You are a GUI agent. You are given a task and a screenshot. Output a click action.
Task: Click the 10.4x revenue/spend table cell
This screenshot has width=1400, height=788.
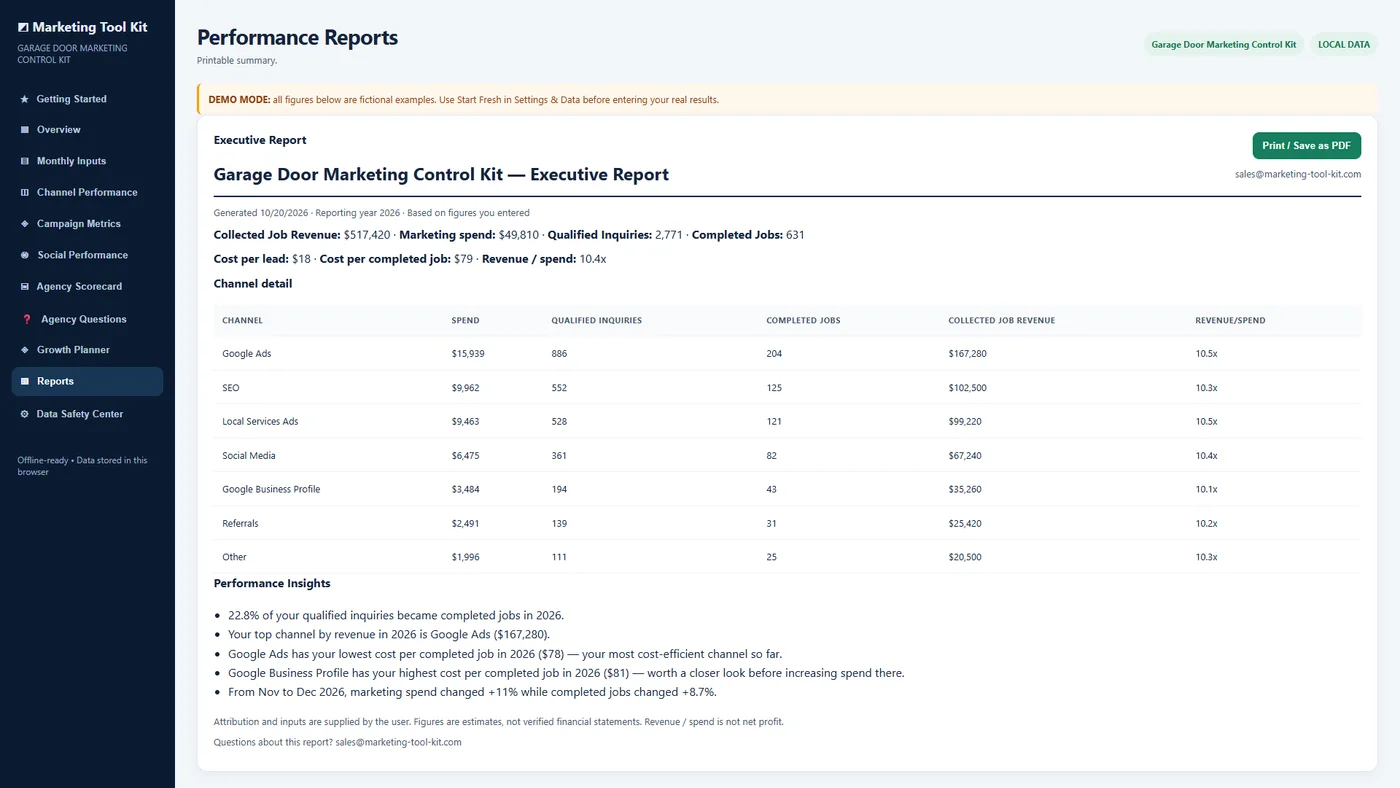[1206, 456]
